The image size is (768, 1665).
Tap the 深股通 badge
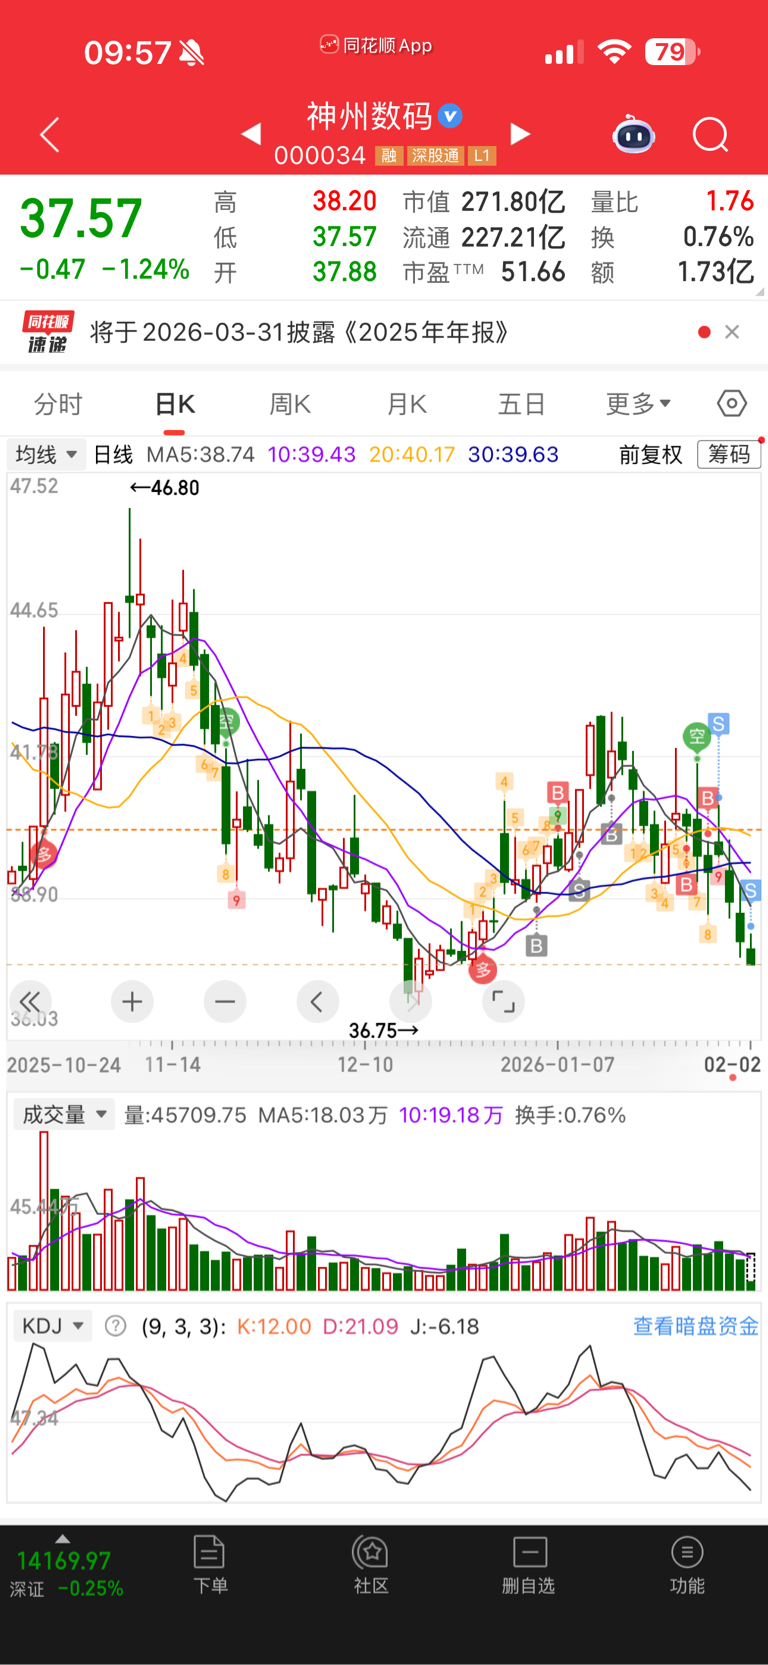[435, 156]
